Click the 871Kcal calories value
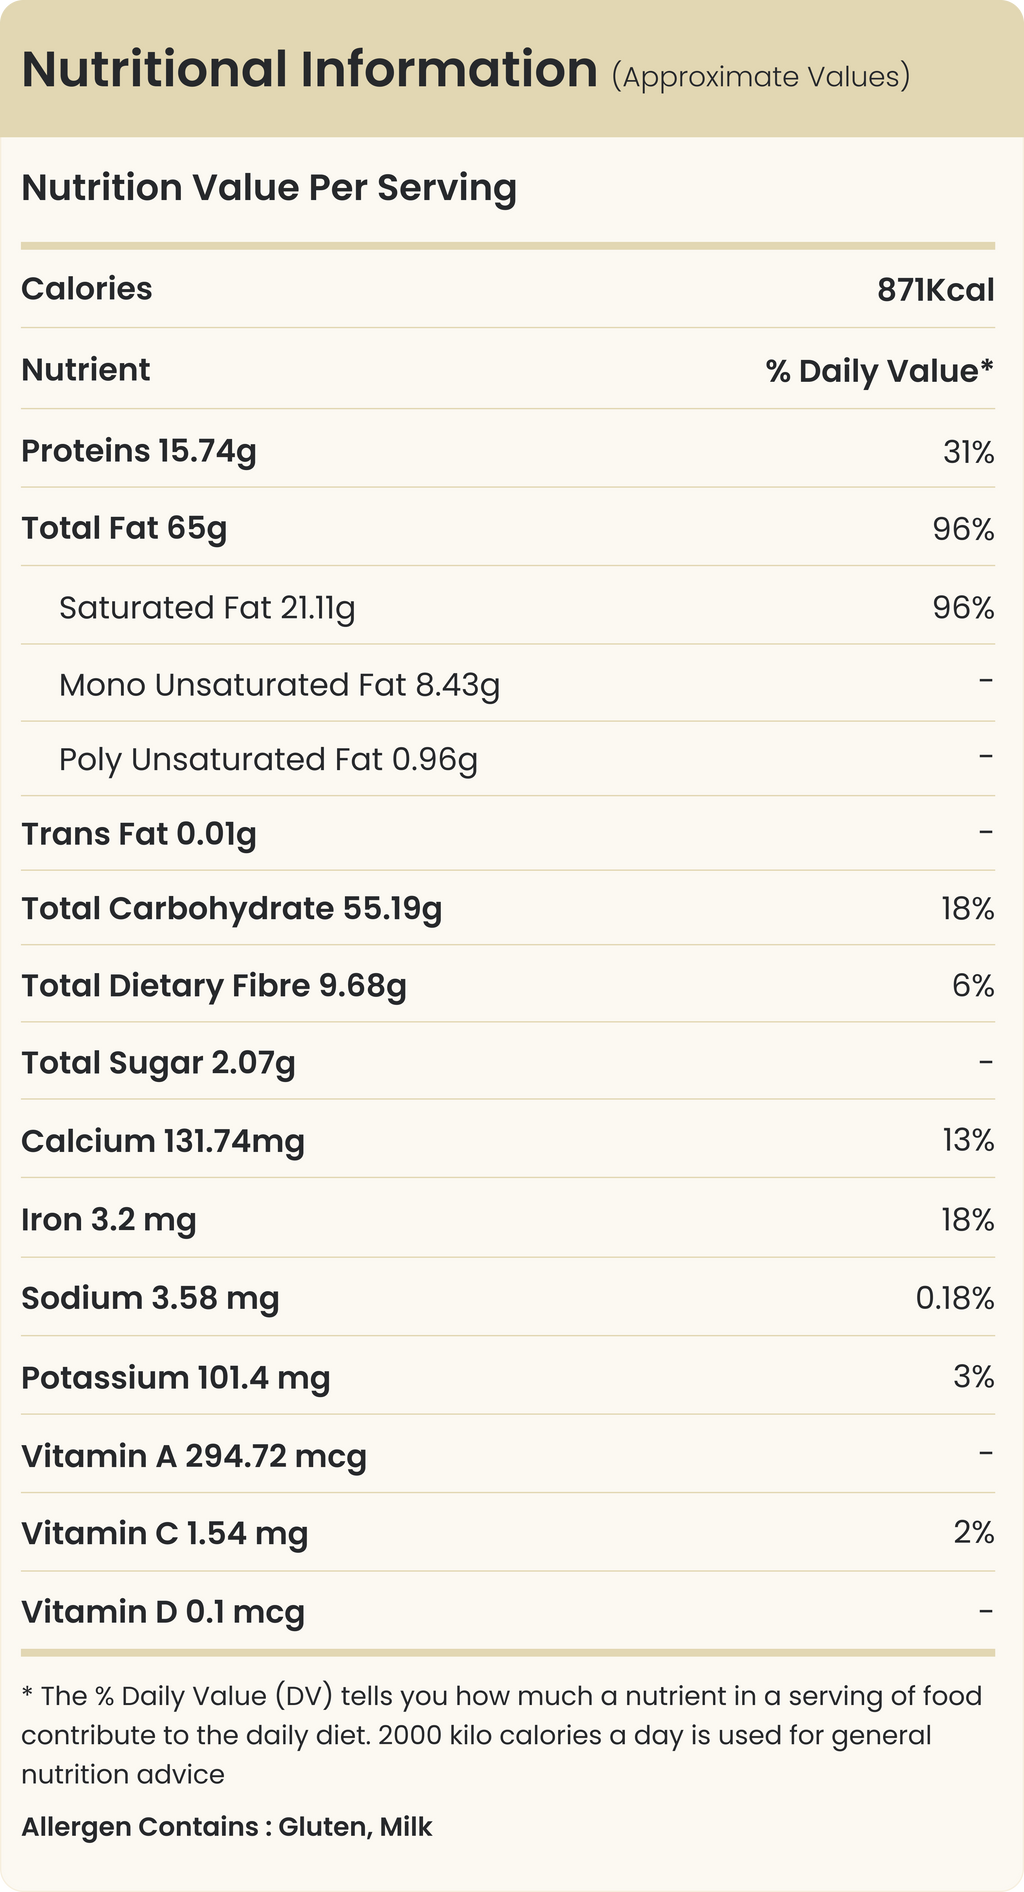This screenshot has height=1892, width=1024. 935,290
